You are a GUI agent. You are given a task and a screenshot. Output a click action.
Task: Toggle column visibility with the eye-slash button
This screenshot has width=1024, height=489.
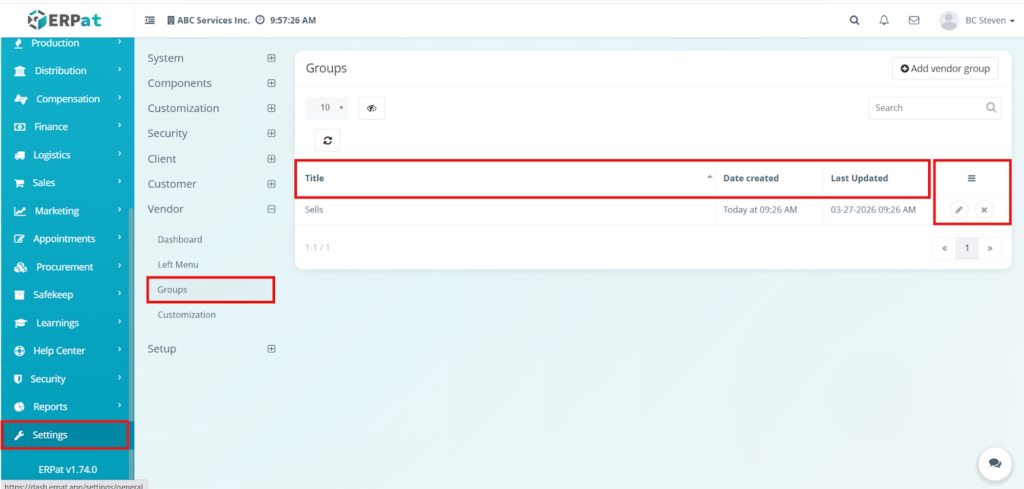pos(372,108)
